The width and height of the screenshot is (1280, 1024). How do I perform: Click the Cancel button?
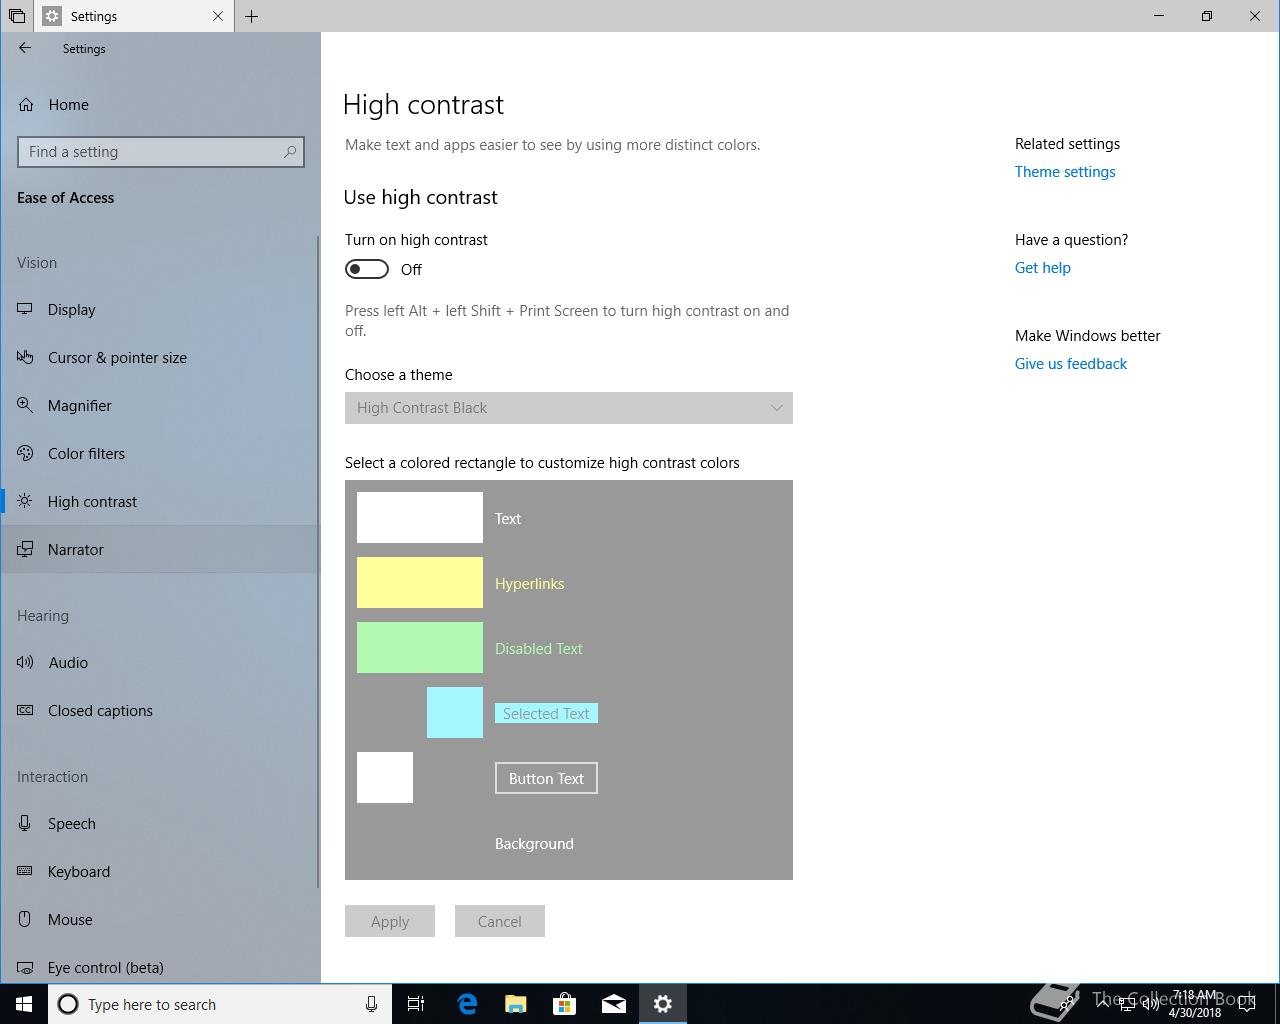500,921
